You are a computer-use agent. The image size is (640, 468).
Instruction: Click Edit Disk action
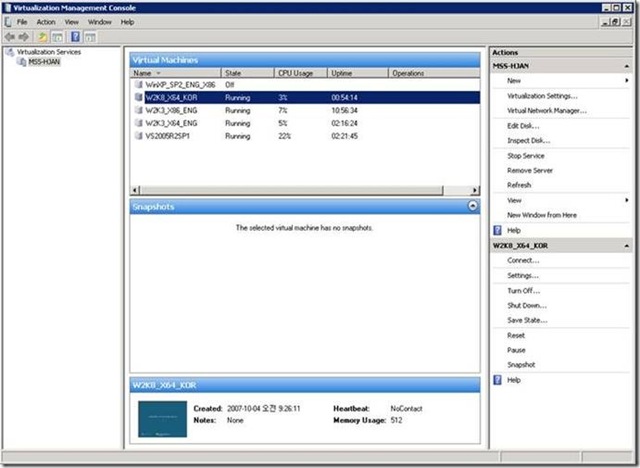point(523,126)
